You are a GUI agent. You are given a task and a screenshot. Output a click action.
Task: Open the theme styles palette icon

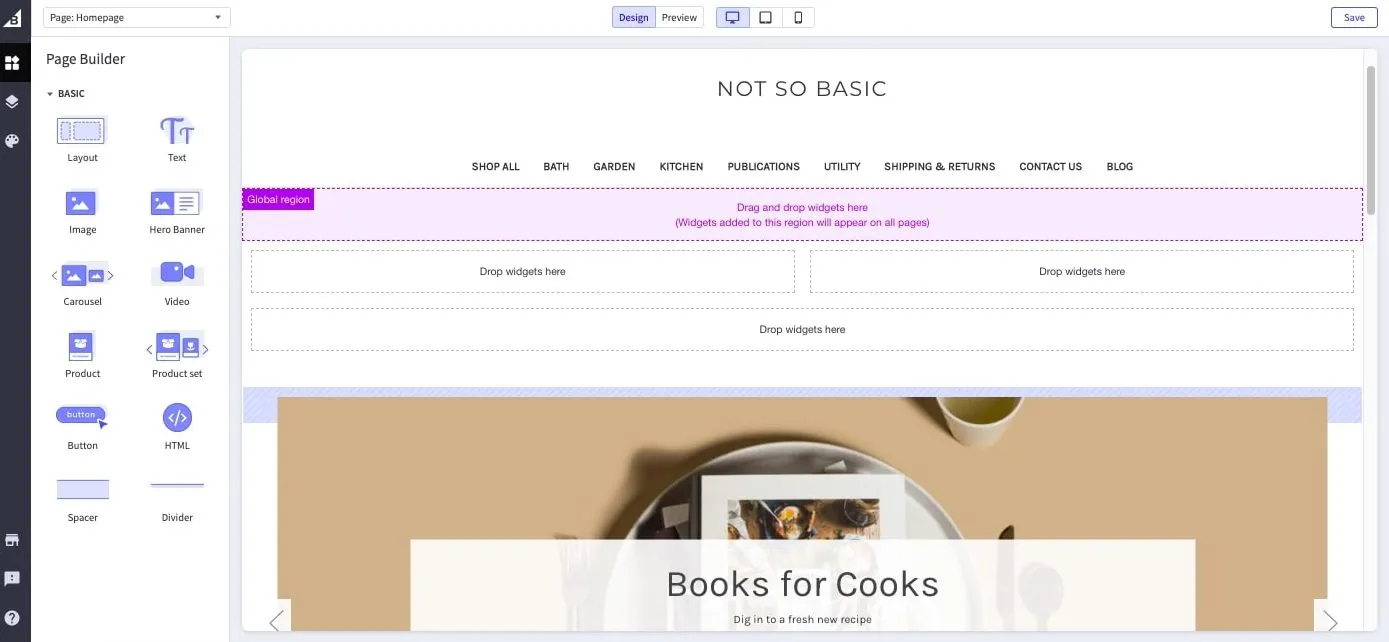pos(12,141)
